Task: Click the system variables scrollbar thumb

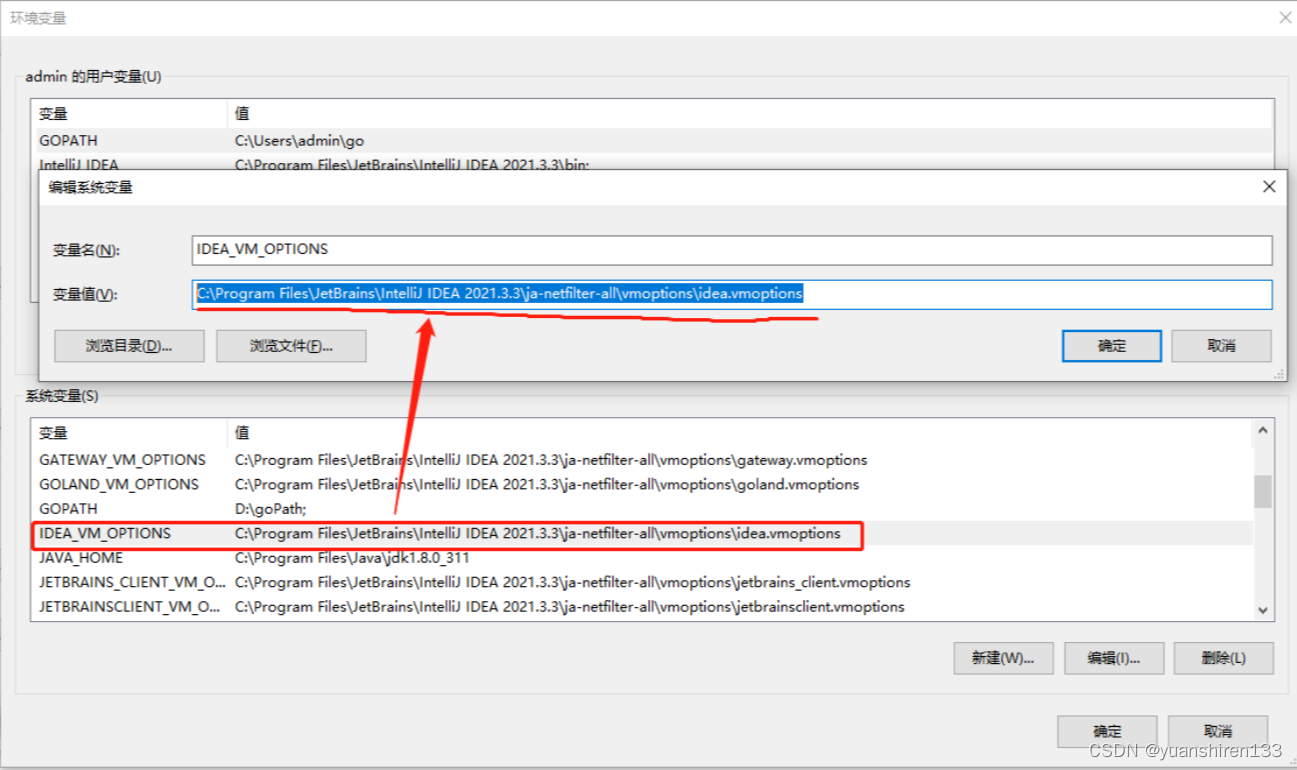Action: pyautogui.click(x=1263, y=491)
